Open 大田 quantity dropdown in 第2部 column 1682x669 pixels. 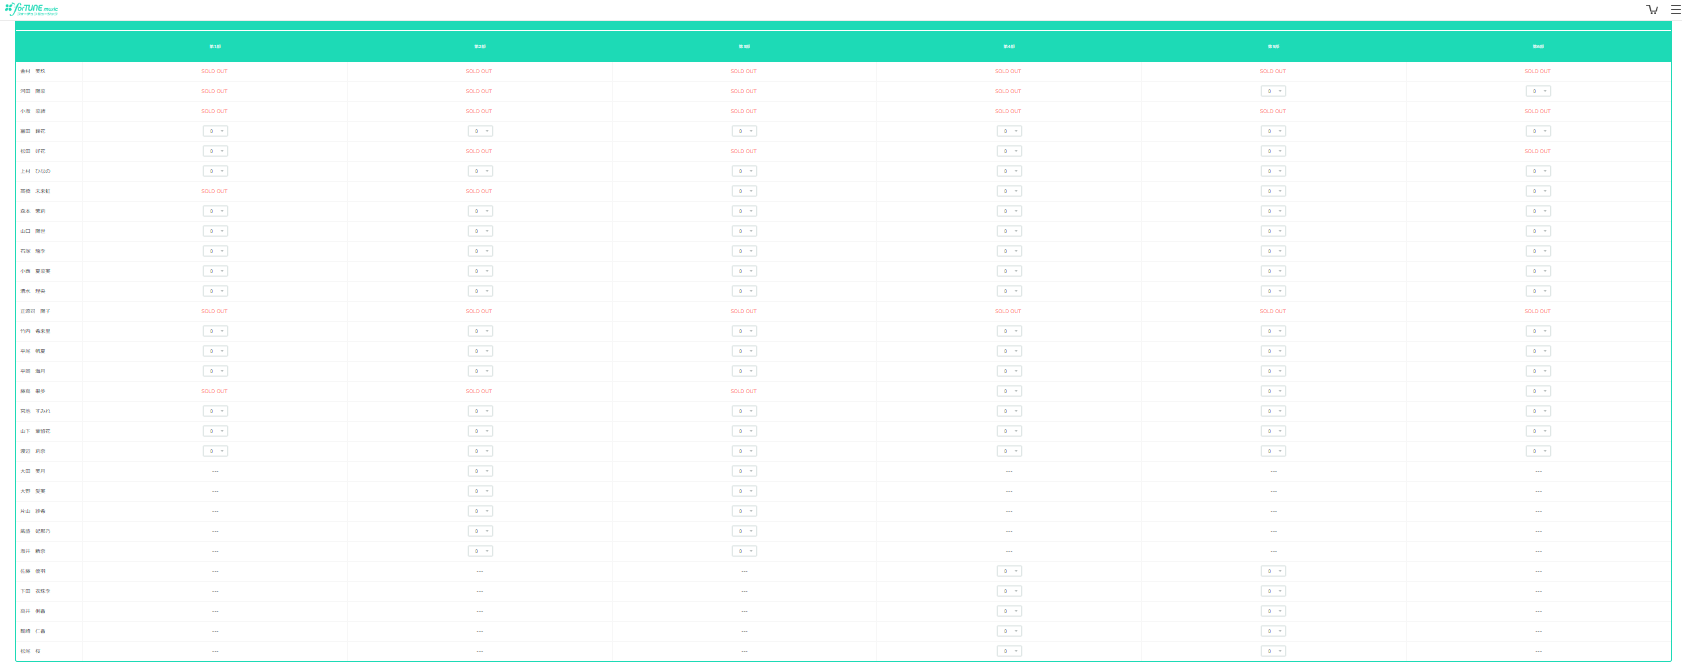480,471
